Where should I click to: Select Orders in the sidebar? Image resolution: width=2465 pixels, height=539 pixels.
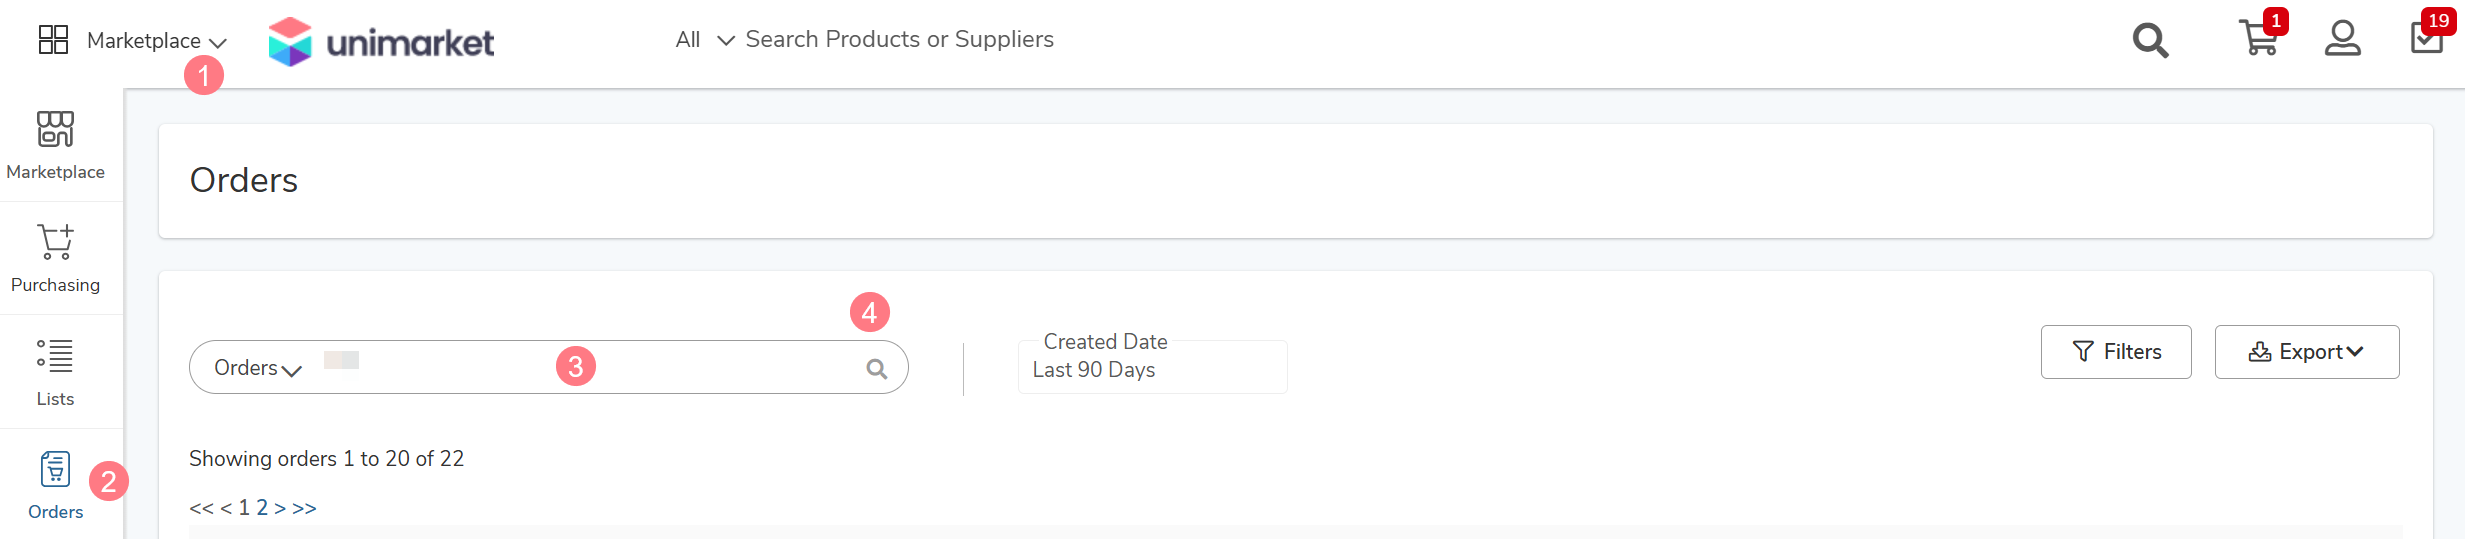[56, 486]
